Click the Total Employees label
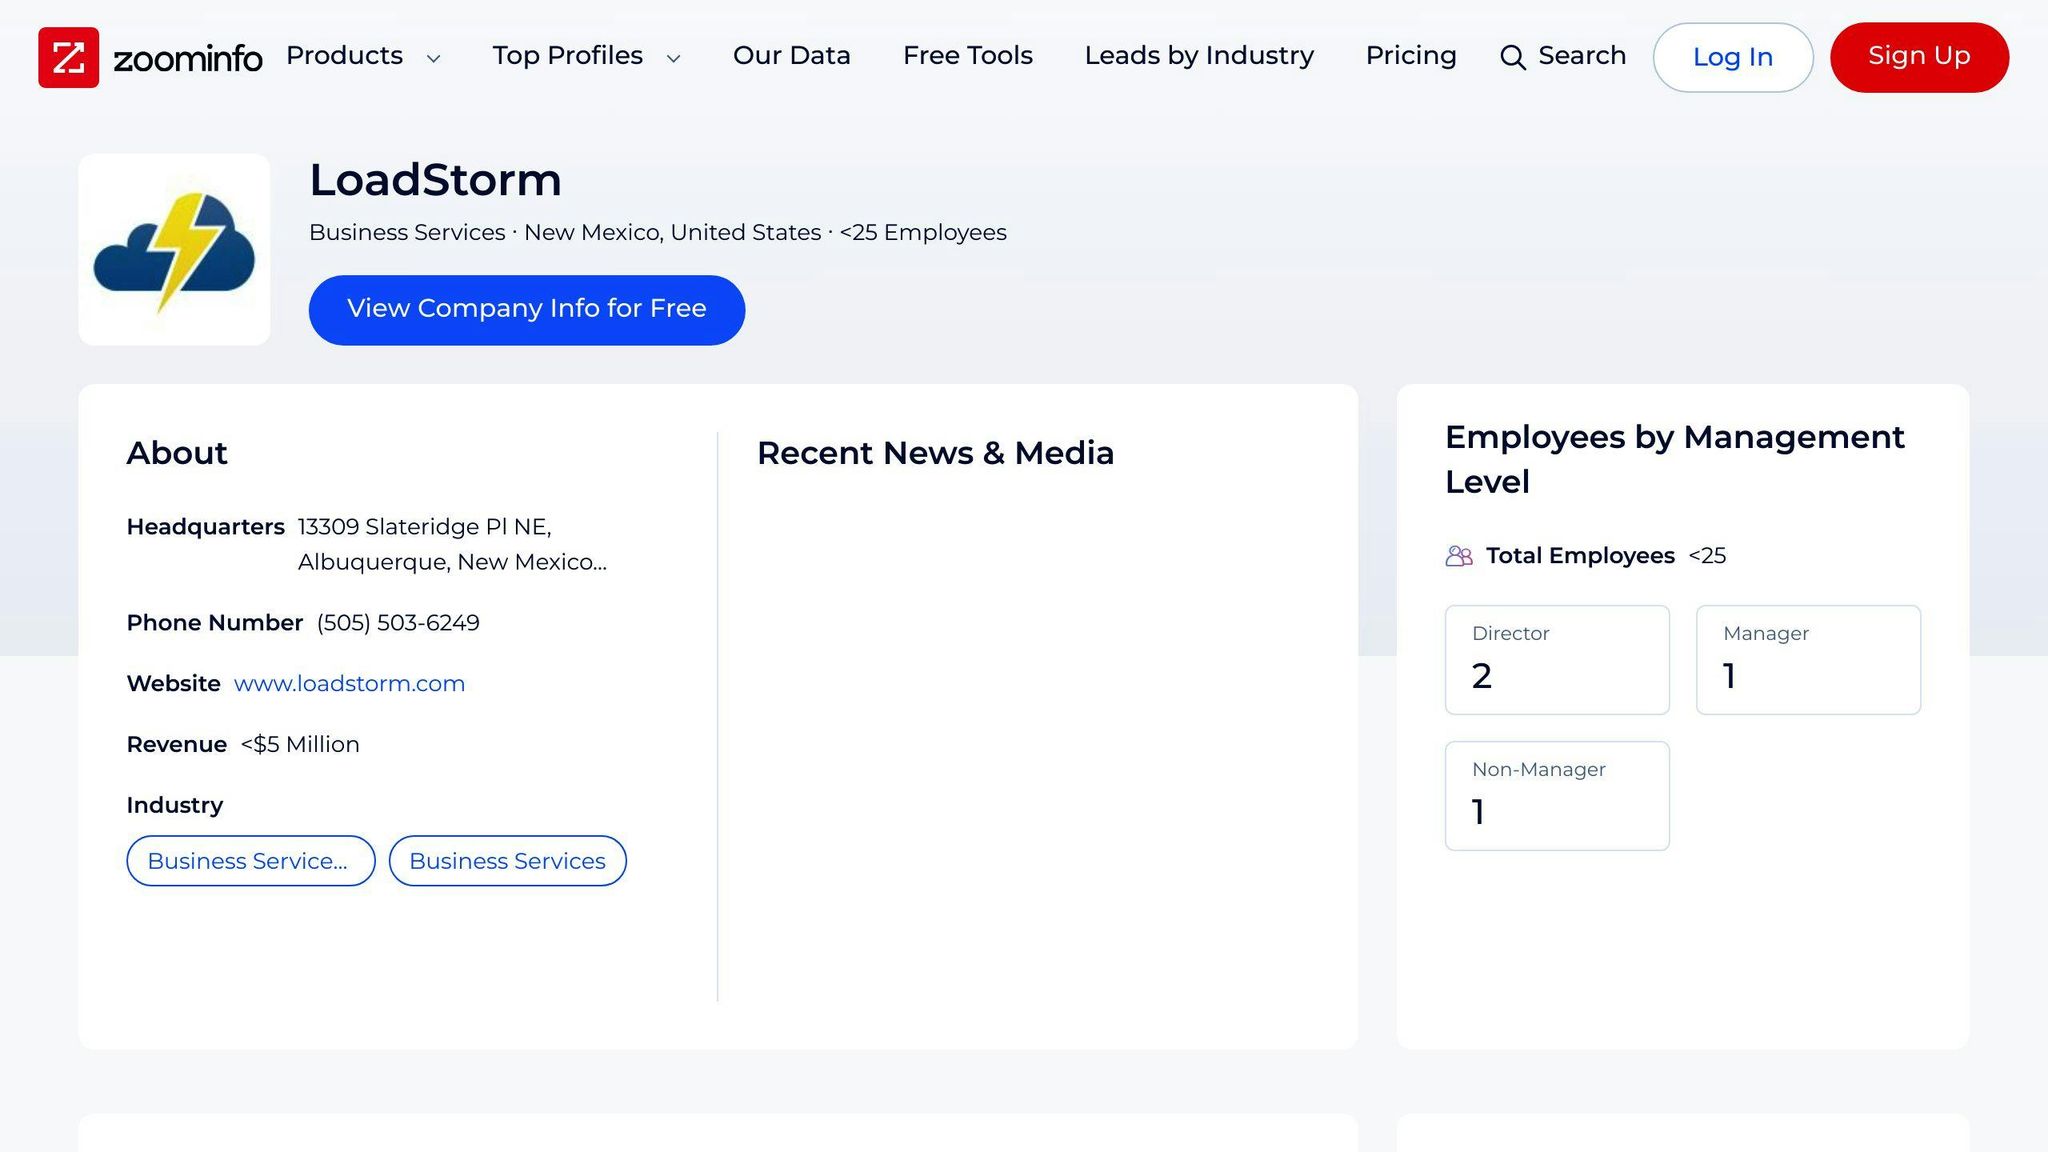 coord(1580,556)
